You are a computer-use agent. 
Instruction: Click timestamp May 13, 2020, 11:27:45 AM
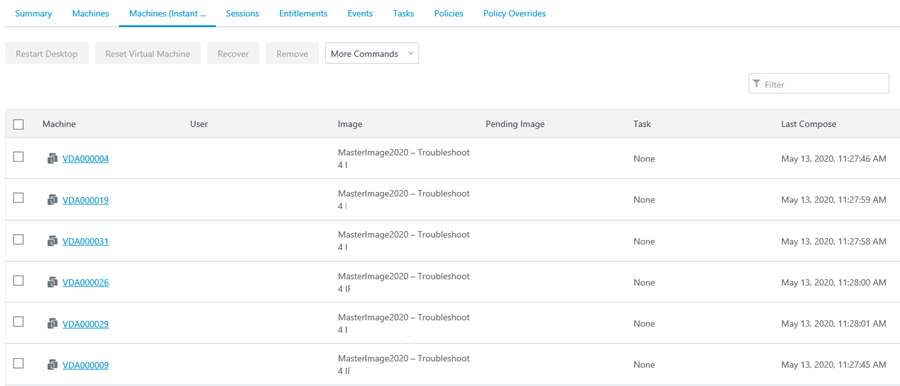tap(833, 365)
